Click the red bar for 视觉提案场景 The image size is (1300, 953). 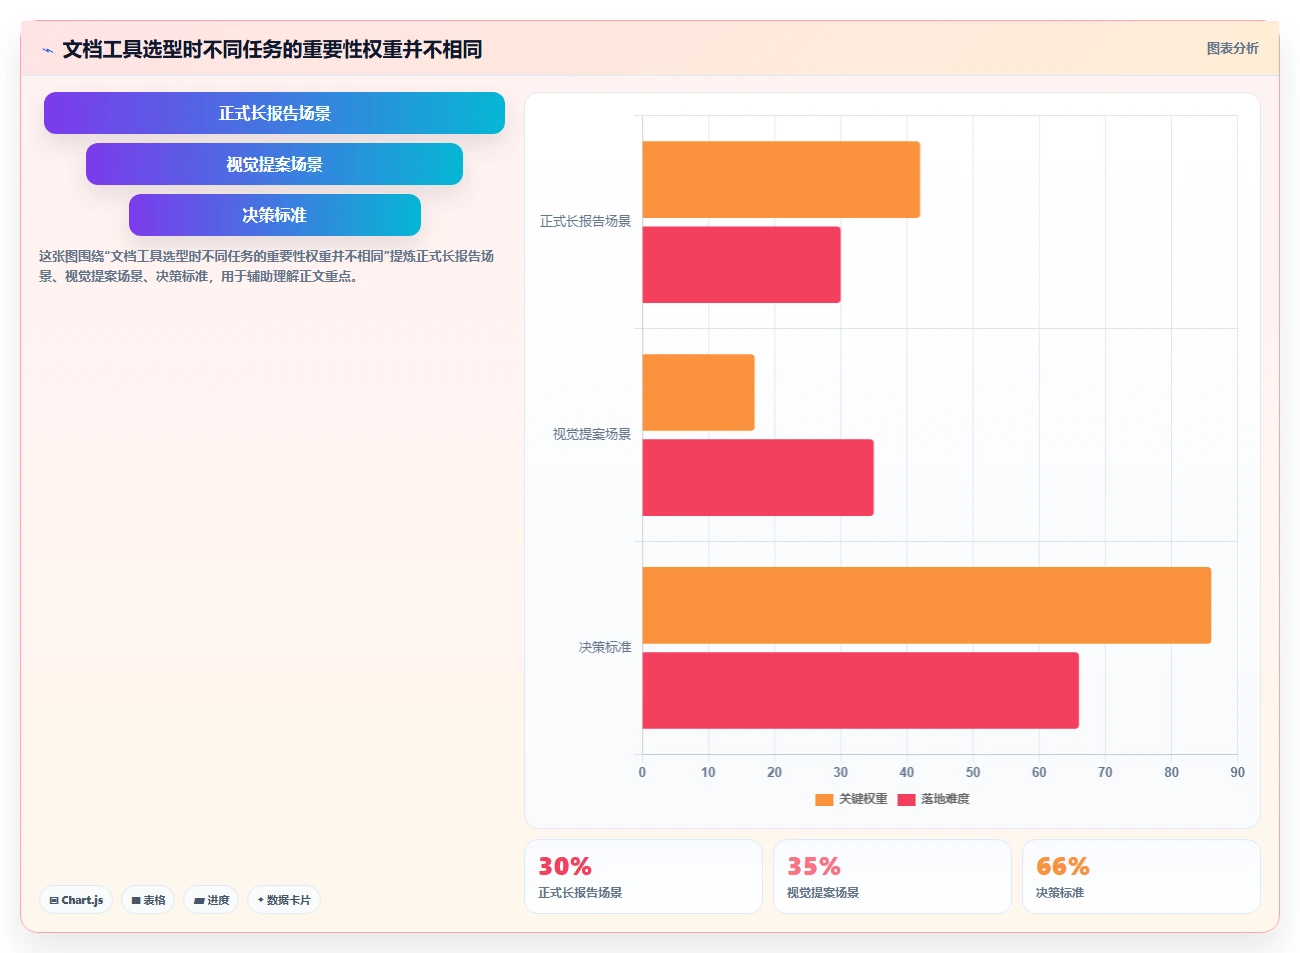758,478
